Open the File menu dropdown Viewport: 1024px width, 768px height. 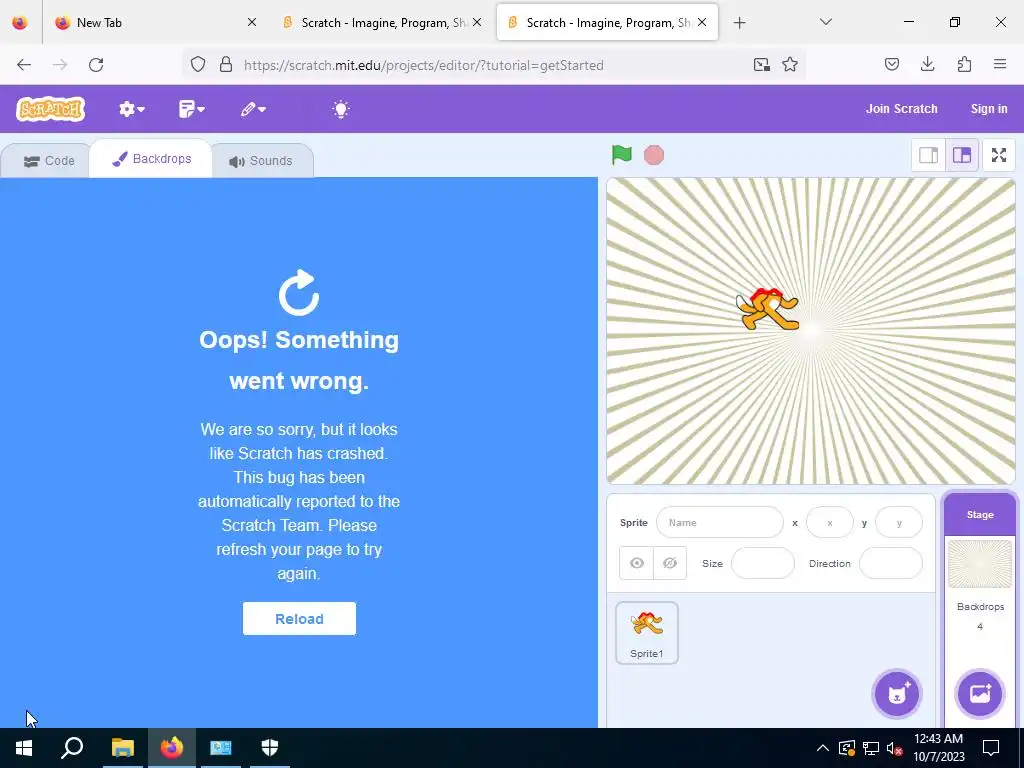191,109
